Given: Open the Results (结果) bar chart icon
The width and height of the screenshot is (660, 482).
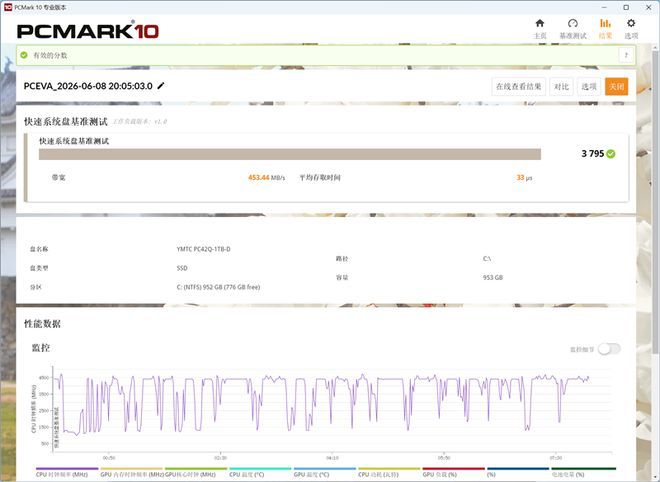Looking at the screenshot, I should (x=605, y=29).
